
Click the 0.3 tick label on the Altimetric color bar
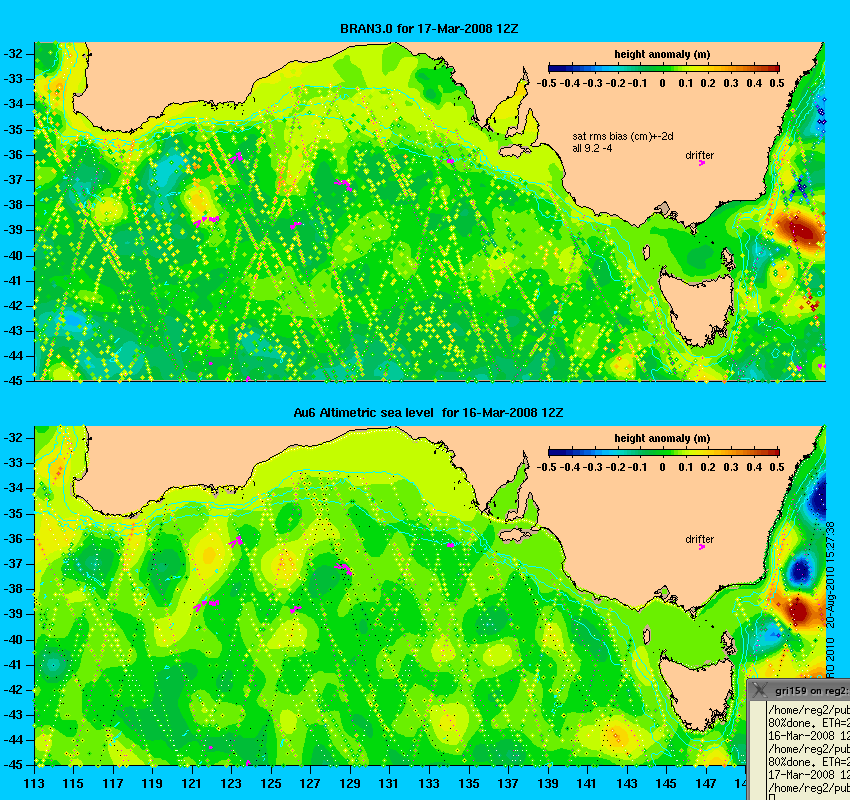pyautogui.click(x=731, y=467)
